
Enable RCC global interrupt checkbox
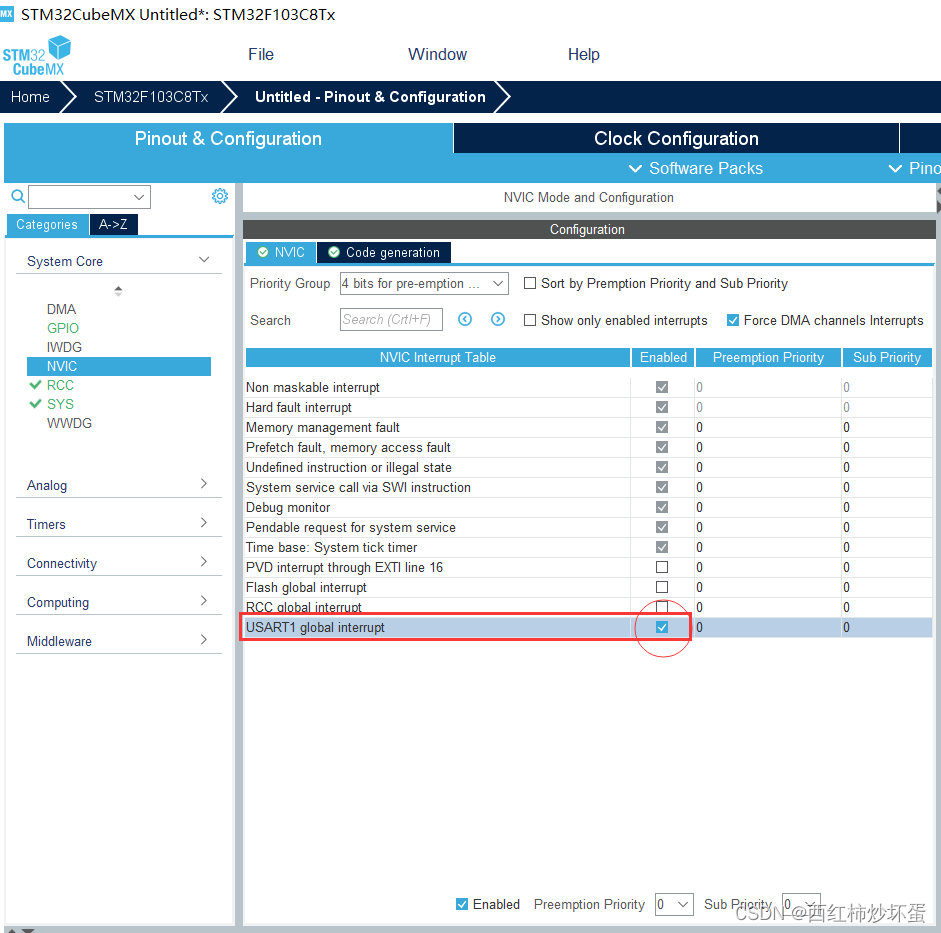coord(662,607)
